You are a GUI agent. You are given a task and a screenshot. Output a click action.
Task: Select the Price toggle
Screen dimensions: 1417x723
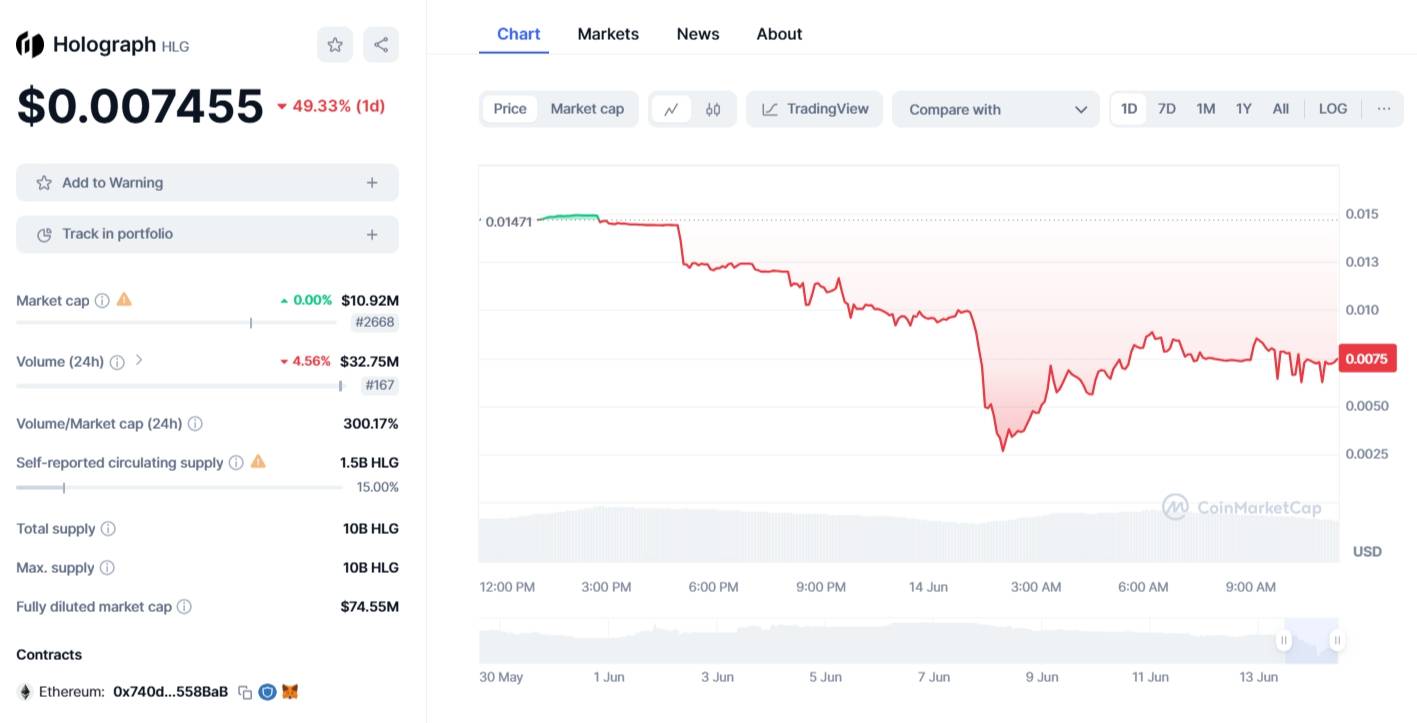tap(510, 109)
